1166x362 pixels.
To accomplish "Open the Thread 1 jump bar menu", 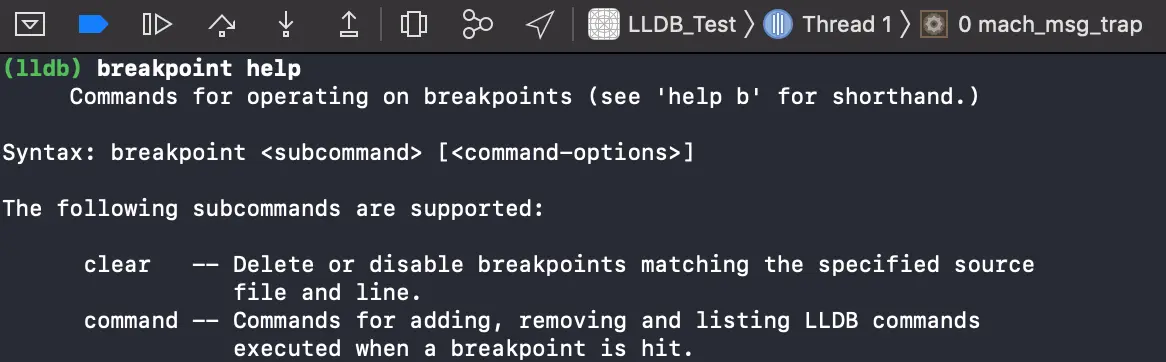I will coord(828,25).
